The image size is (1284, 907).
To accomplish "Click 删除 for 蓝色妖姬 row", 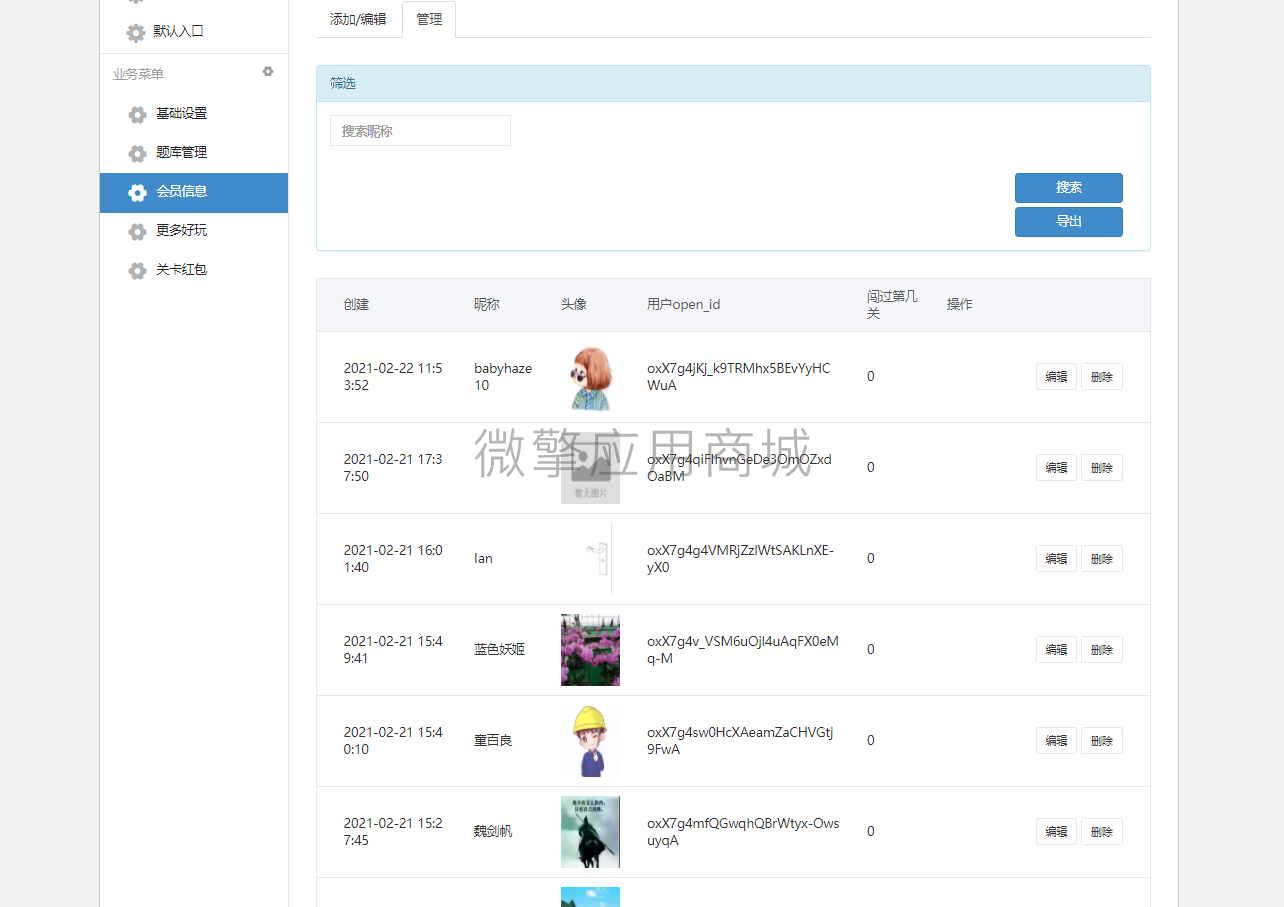I will [x=1102, y=650].
